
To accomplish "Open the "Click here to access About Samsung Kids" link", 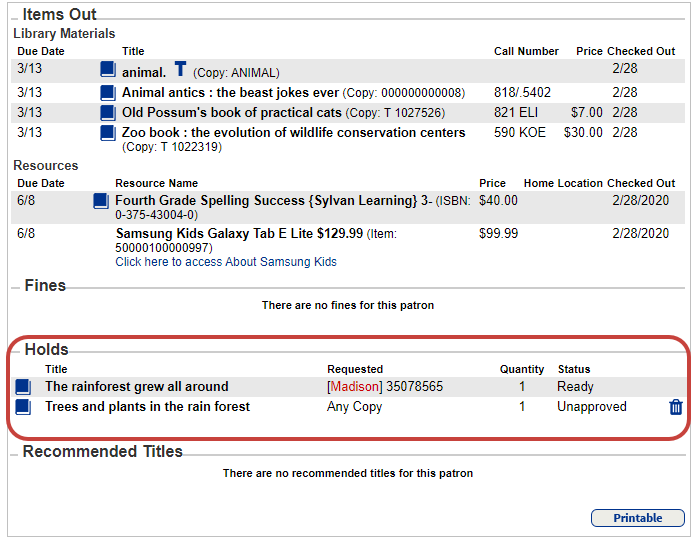I will [x=226, y=262].
